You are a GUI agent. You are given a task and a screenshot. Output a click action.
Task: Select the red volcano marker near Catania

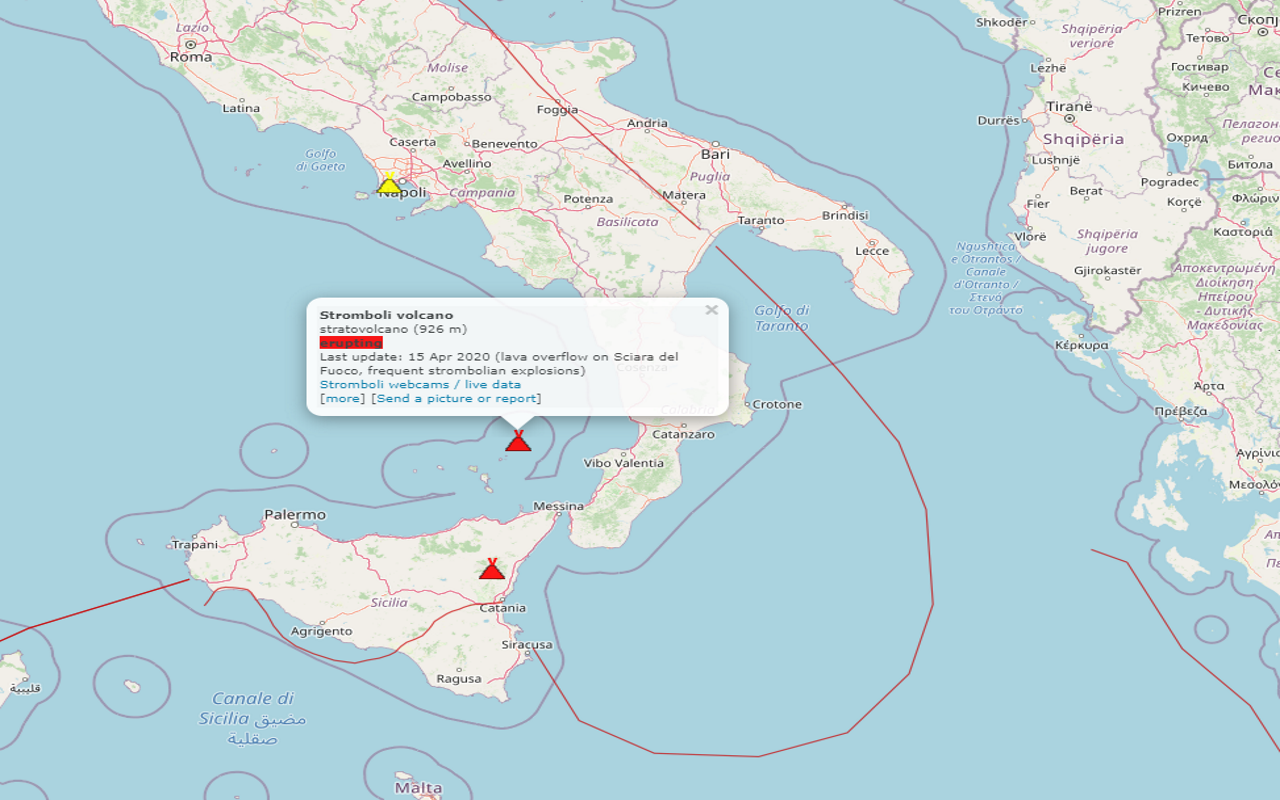click(492, 568)
